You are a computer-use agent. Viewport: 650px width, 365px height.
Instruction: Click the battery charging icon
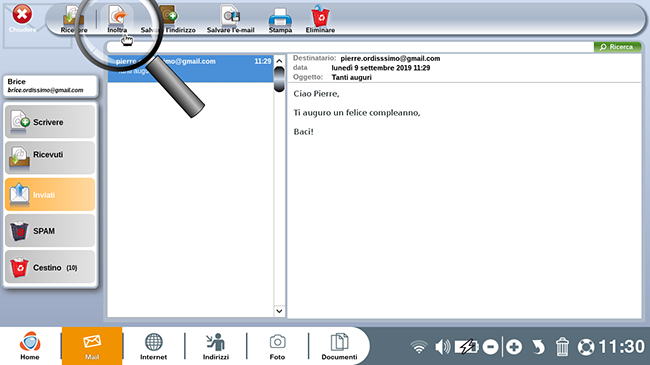466,347
